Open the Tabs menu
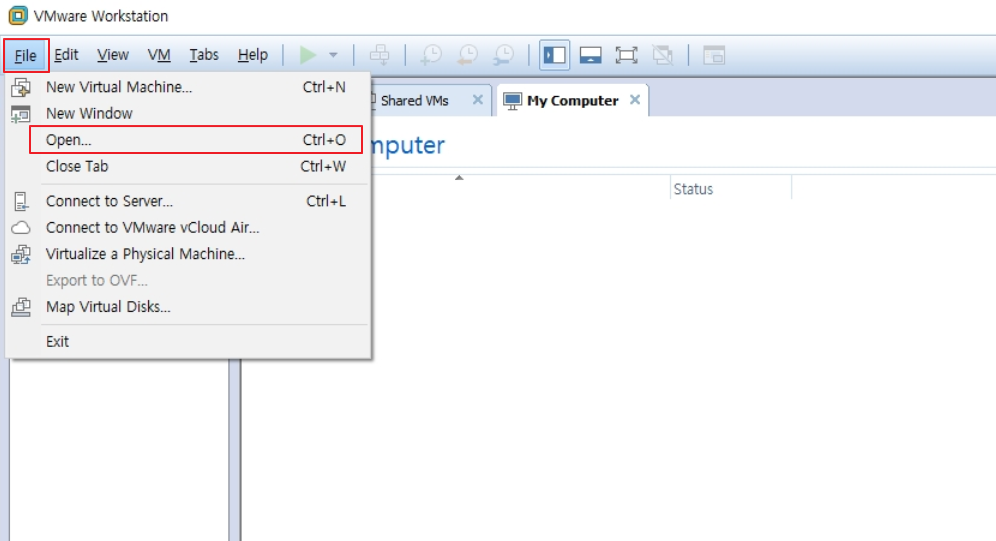This screenshot has height=541, width=996. click(204, 55)
